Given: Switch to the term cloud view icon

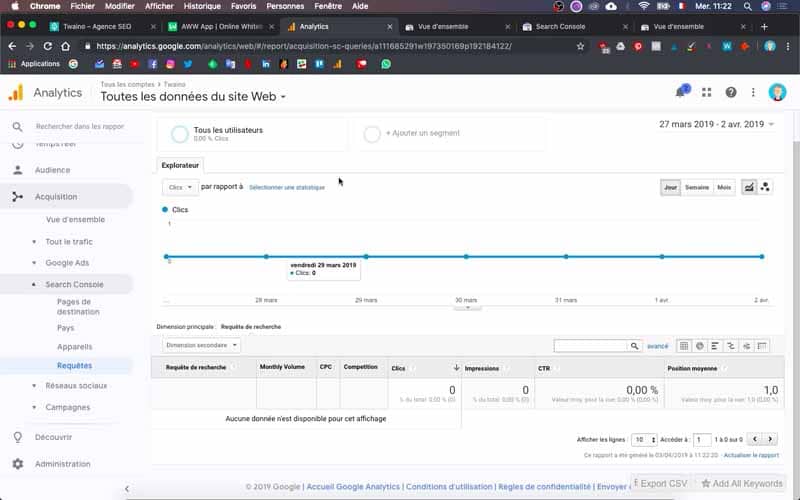Looking at the screenshot, I should (746, 346).
